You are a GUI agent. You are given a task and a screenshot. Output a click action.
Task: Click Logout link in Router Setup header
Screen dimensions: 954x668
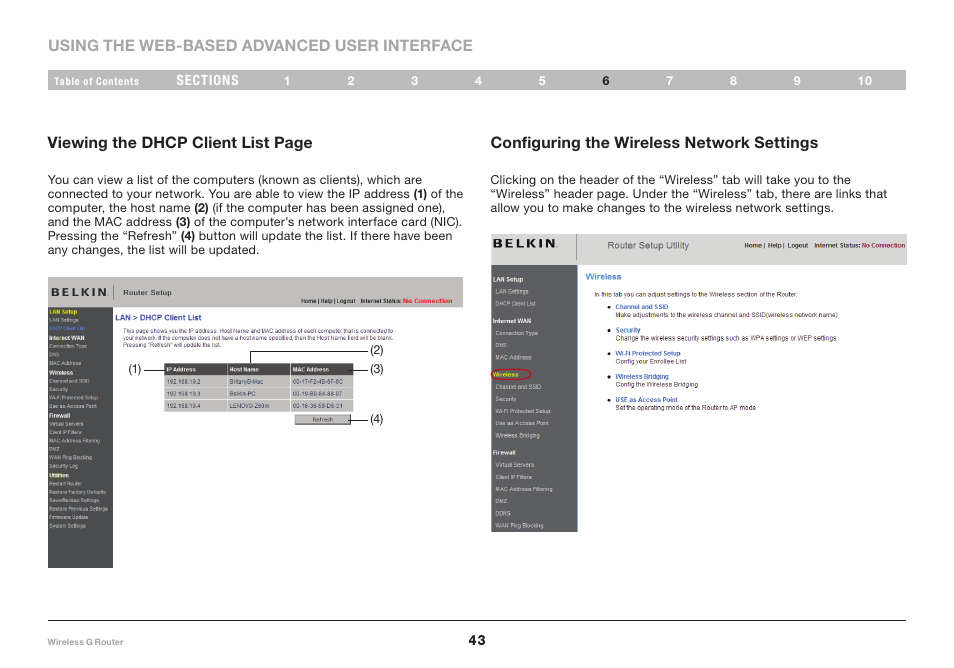(346, 301)
